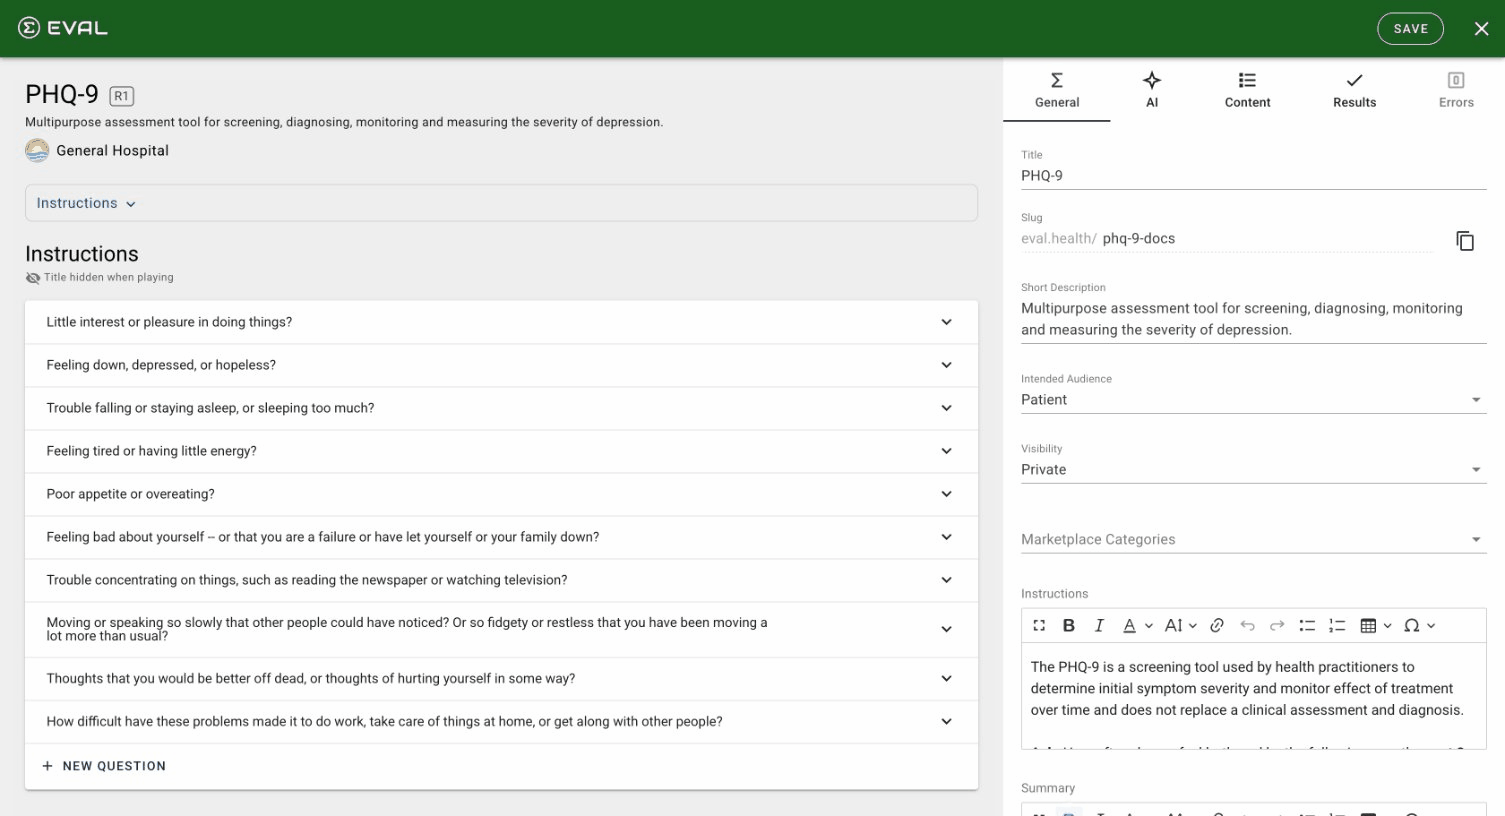Open the Intended Audience dropdown

(x=1476, y=398)
